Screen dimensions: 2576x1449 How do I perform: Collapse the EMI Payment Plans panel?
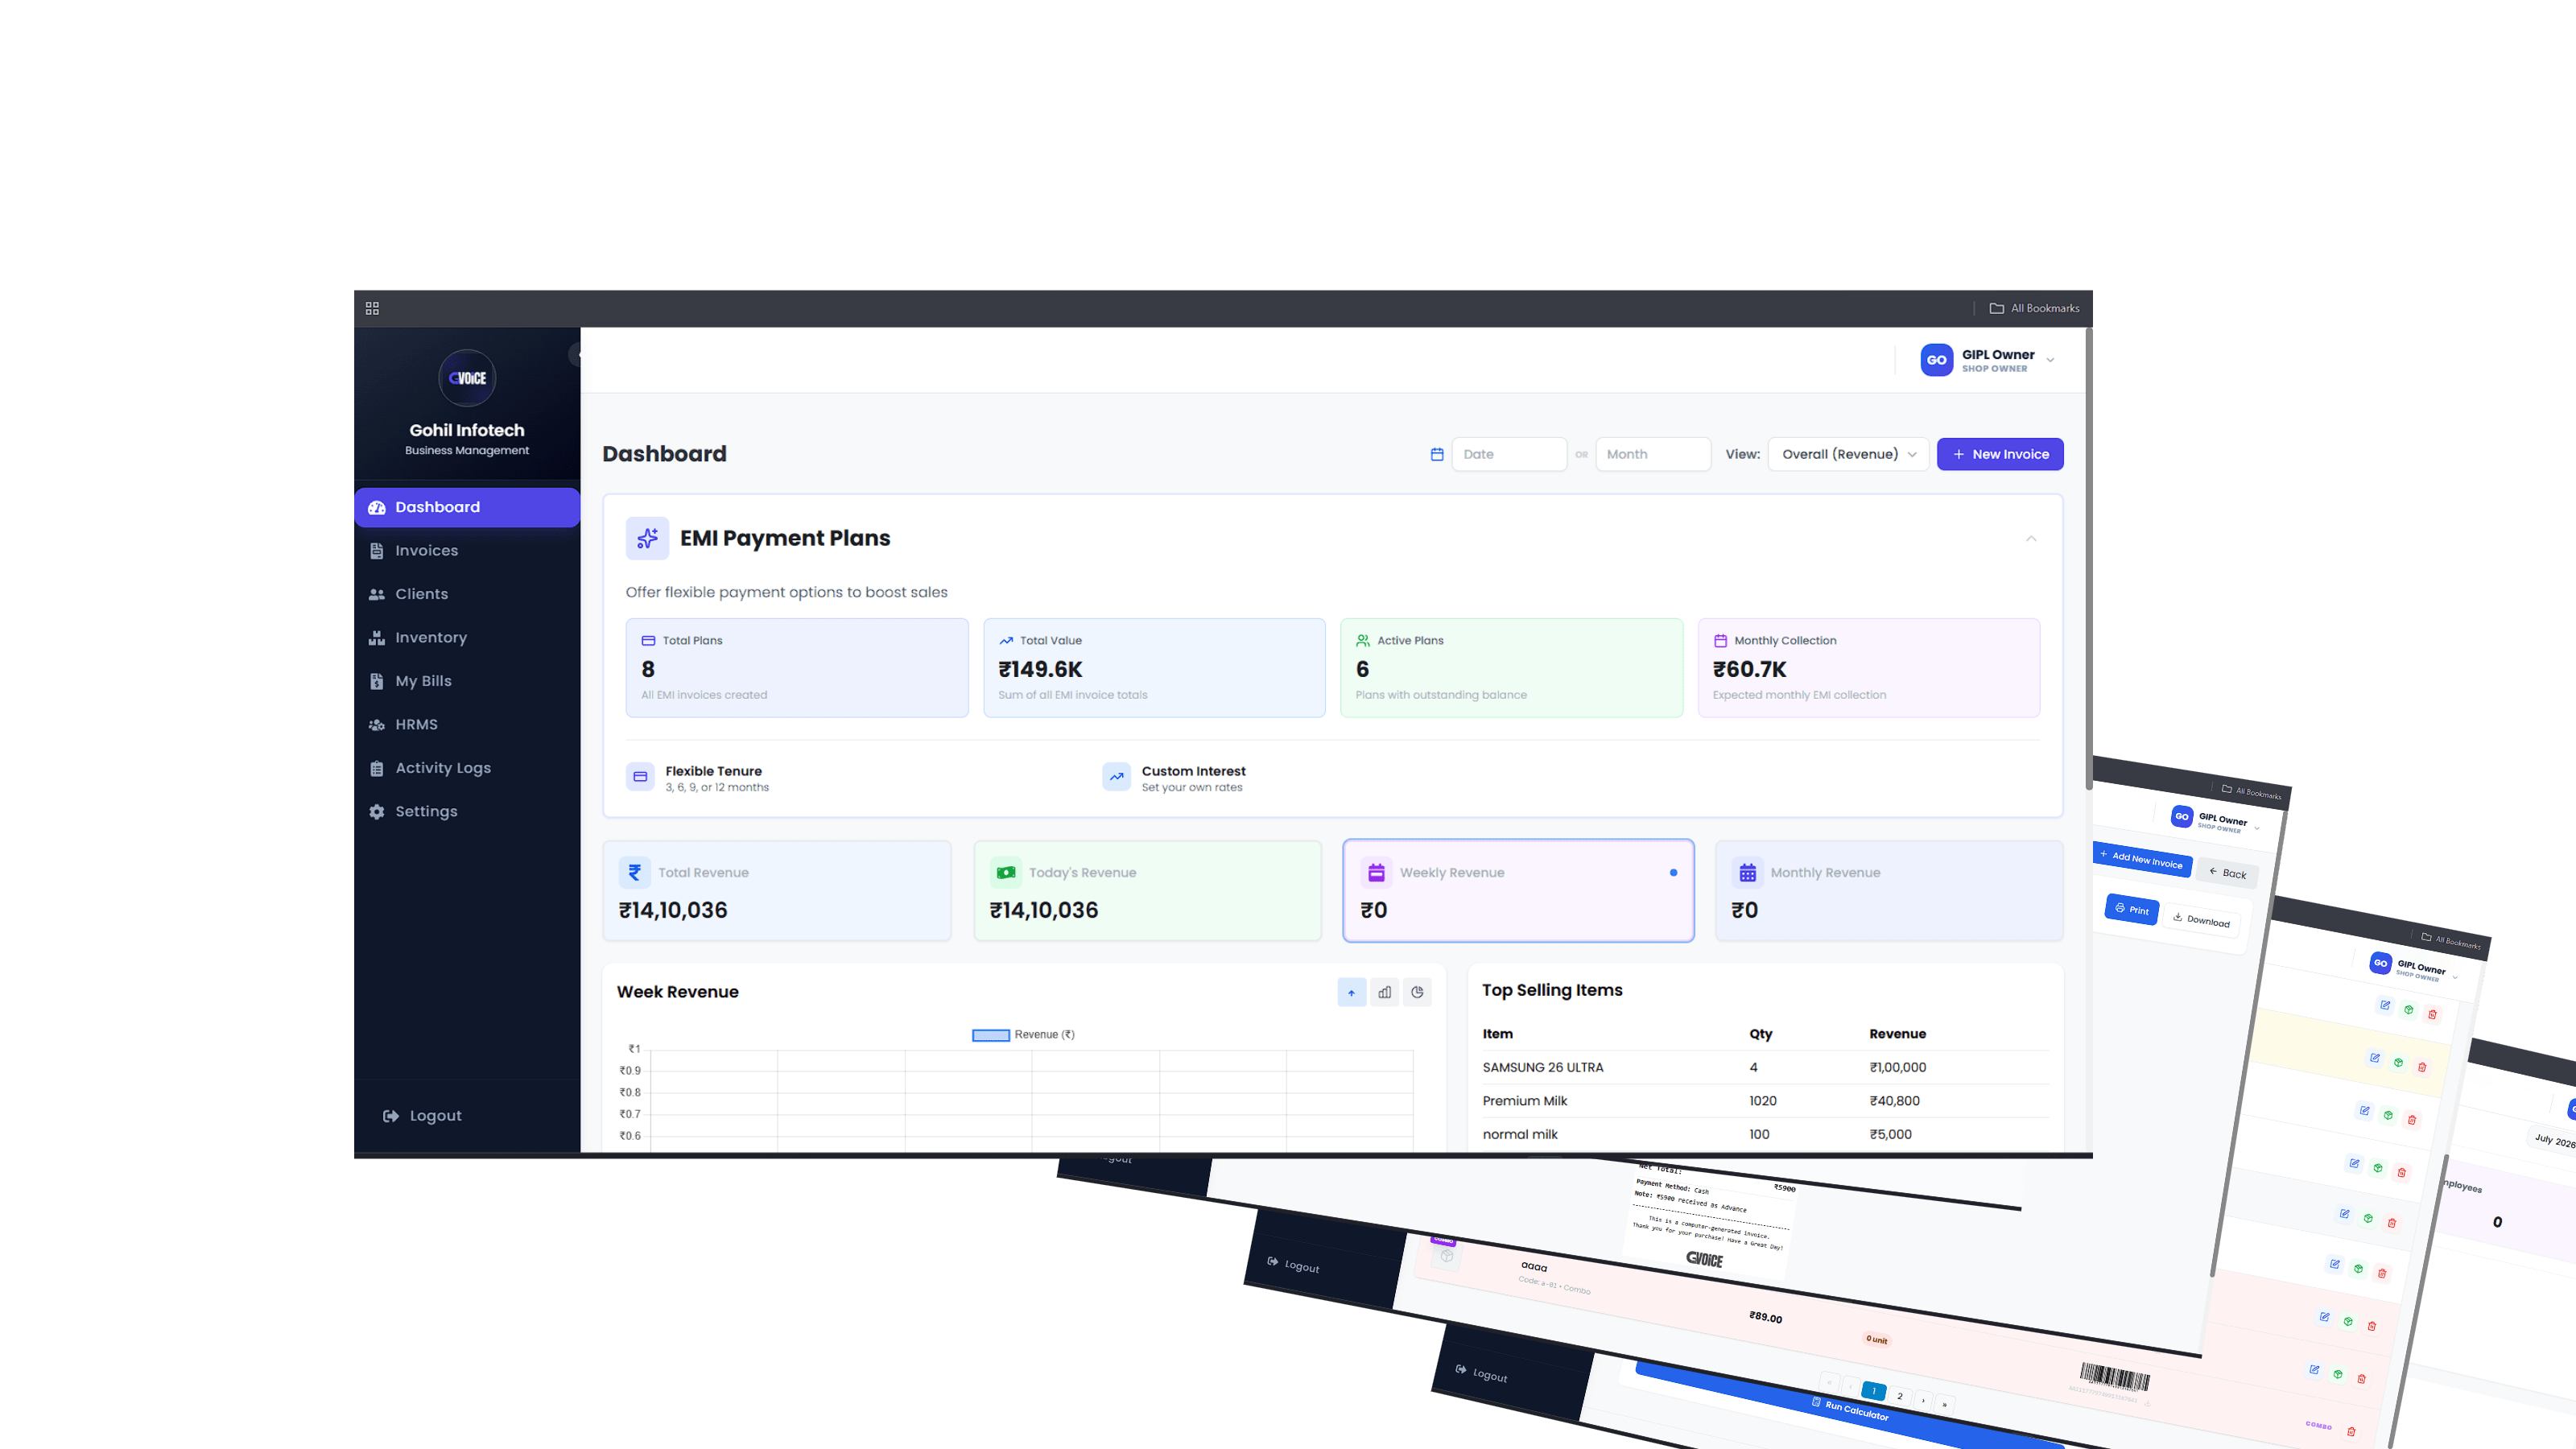(x=2031, y=538)
